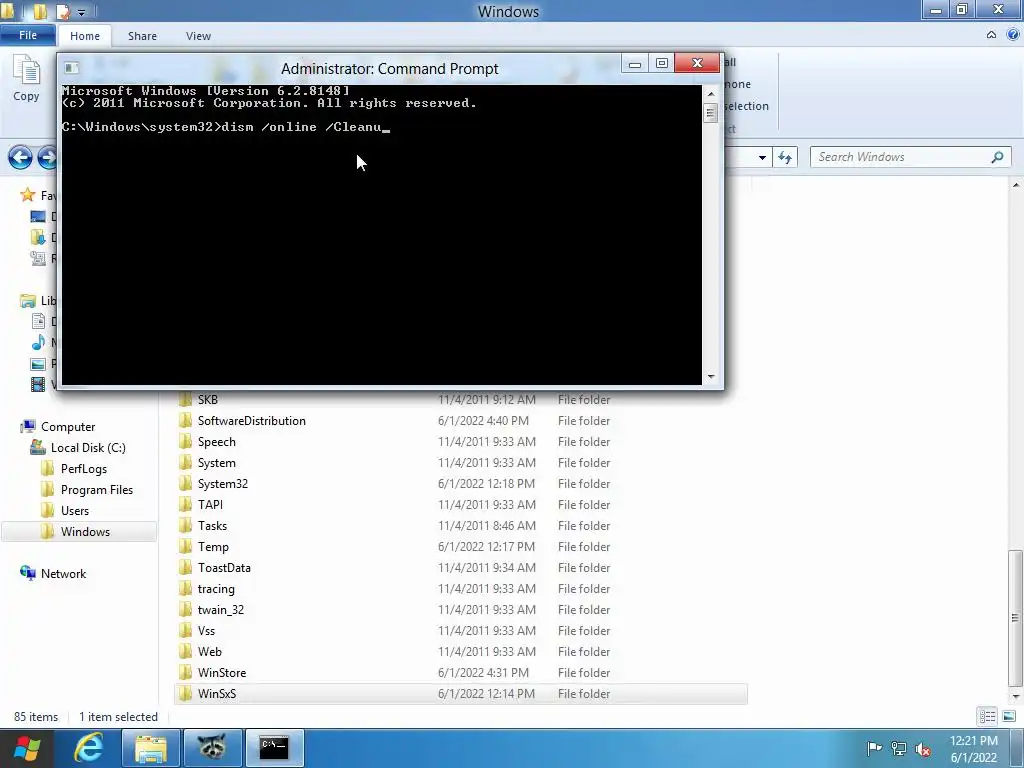1024x768 pixels.
Task: Click the Quick Access Toolbar dropdown arrow
Action: (82, 12)
